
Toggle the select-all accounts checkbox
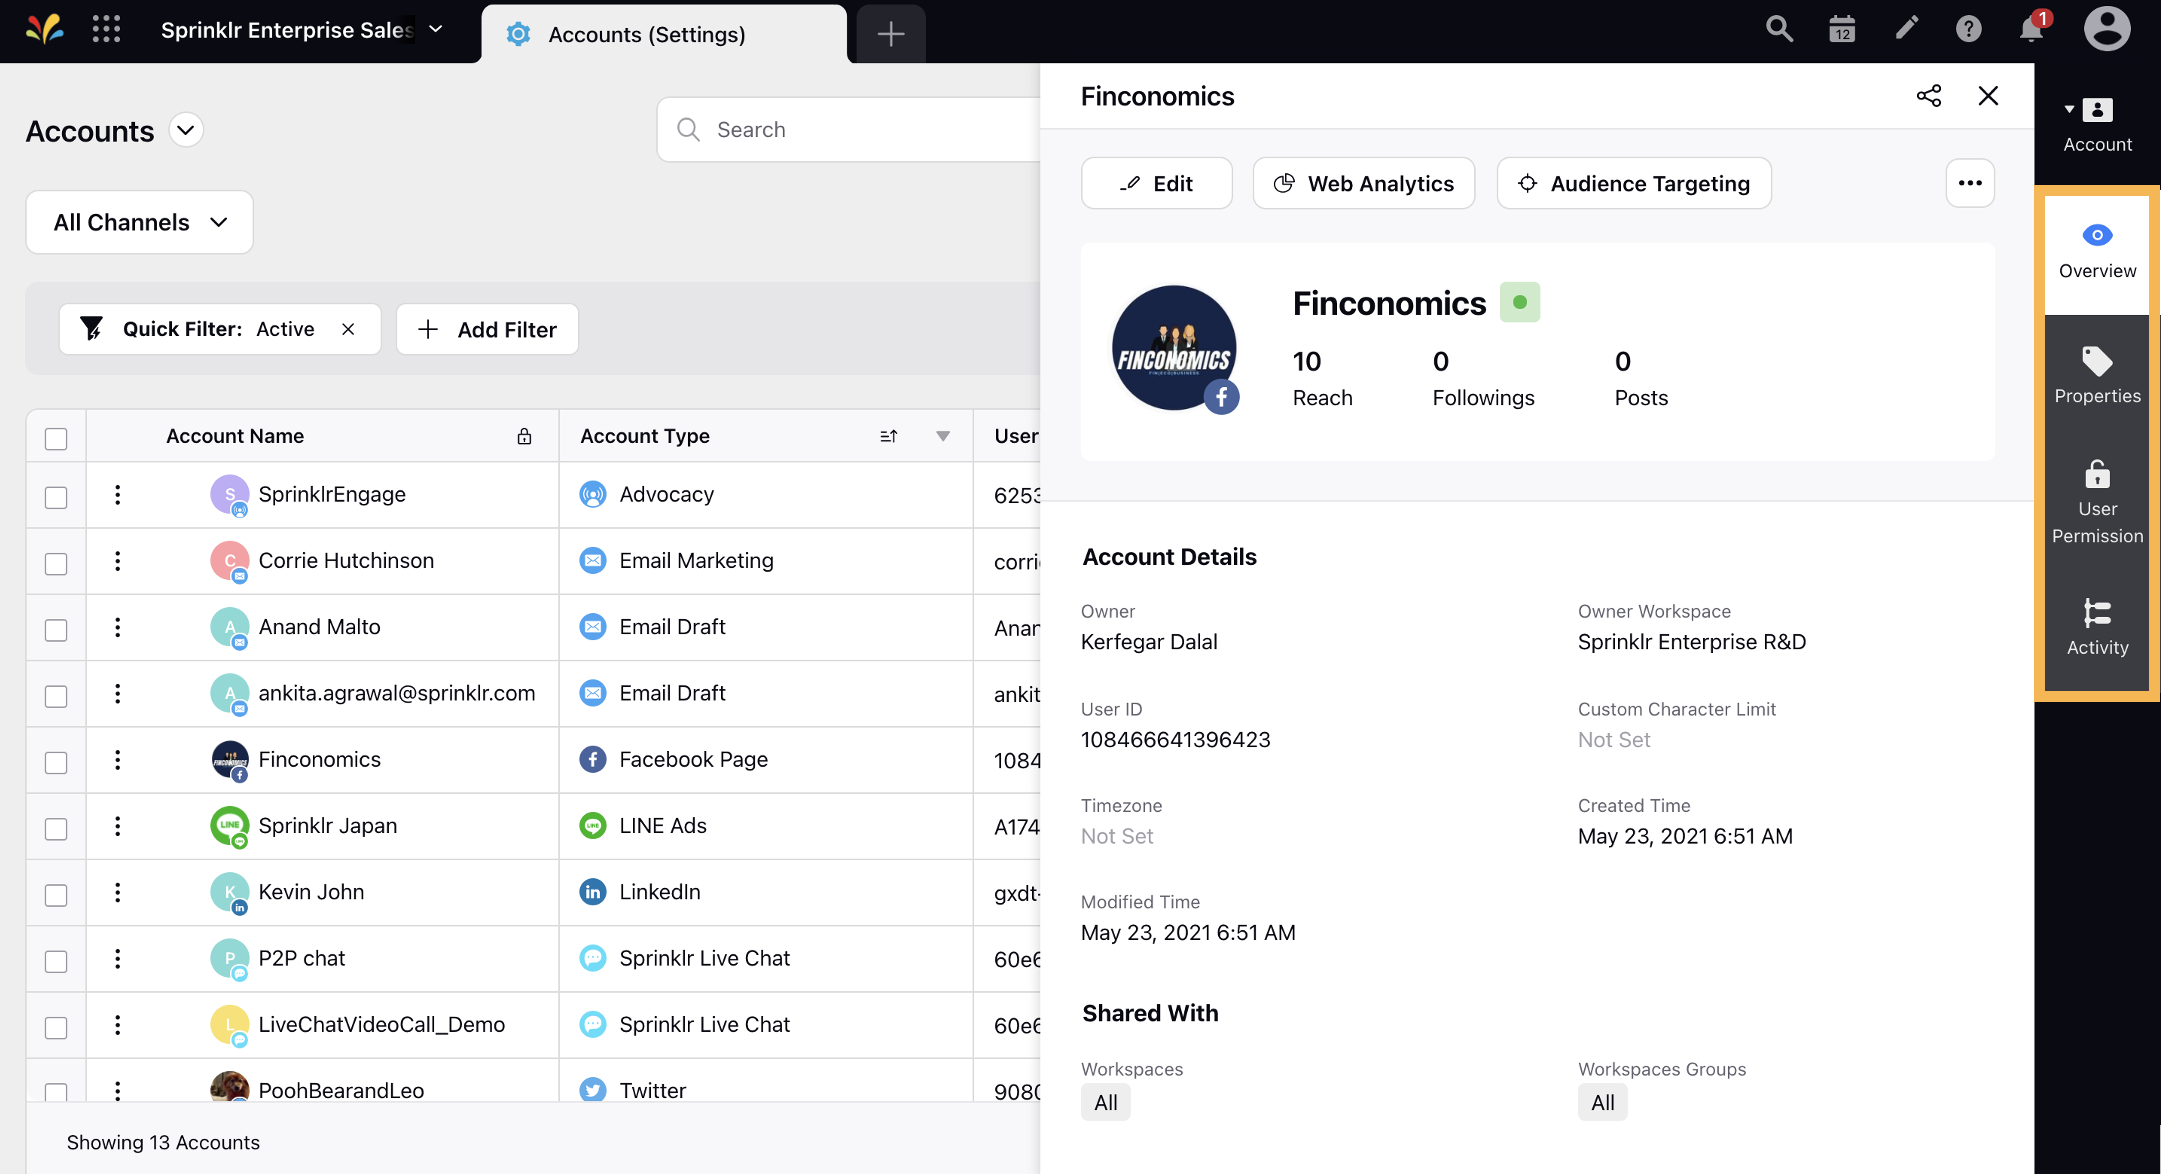coord(56,438)
